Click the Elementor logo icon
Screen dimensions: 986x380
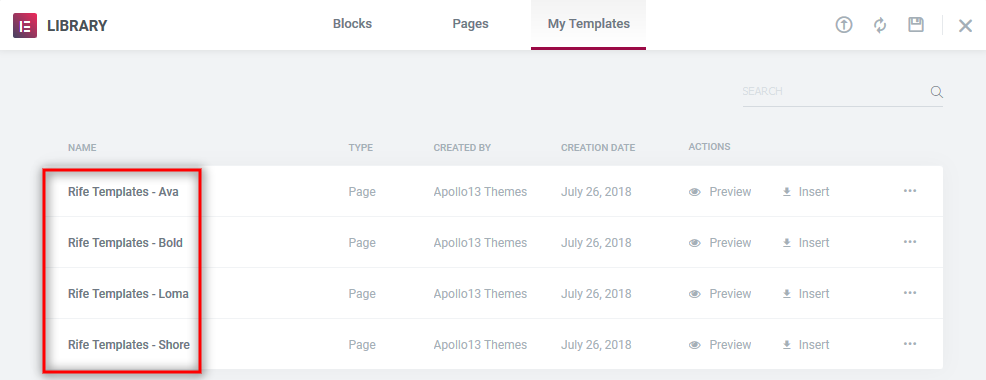(25, 26)
